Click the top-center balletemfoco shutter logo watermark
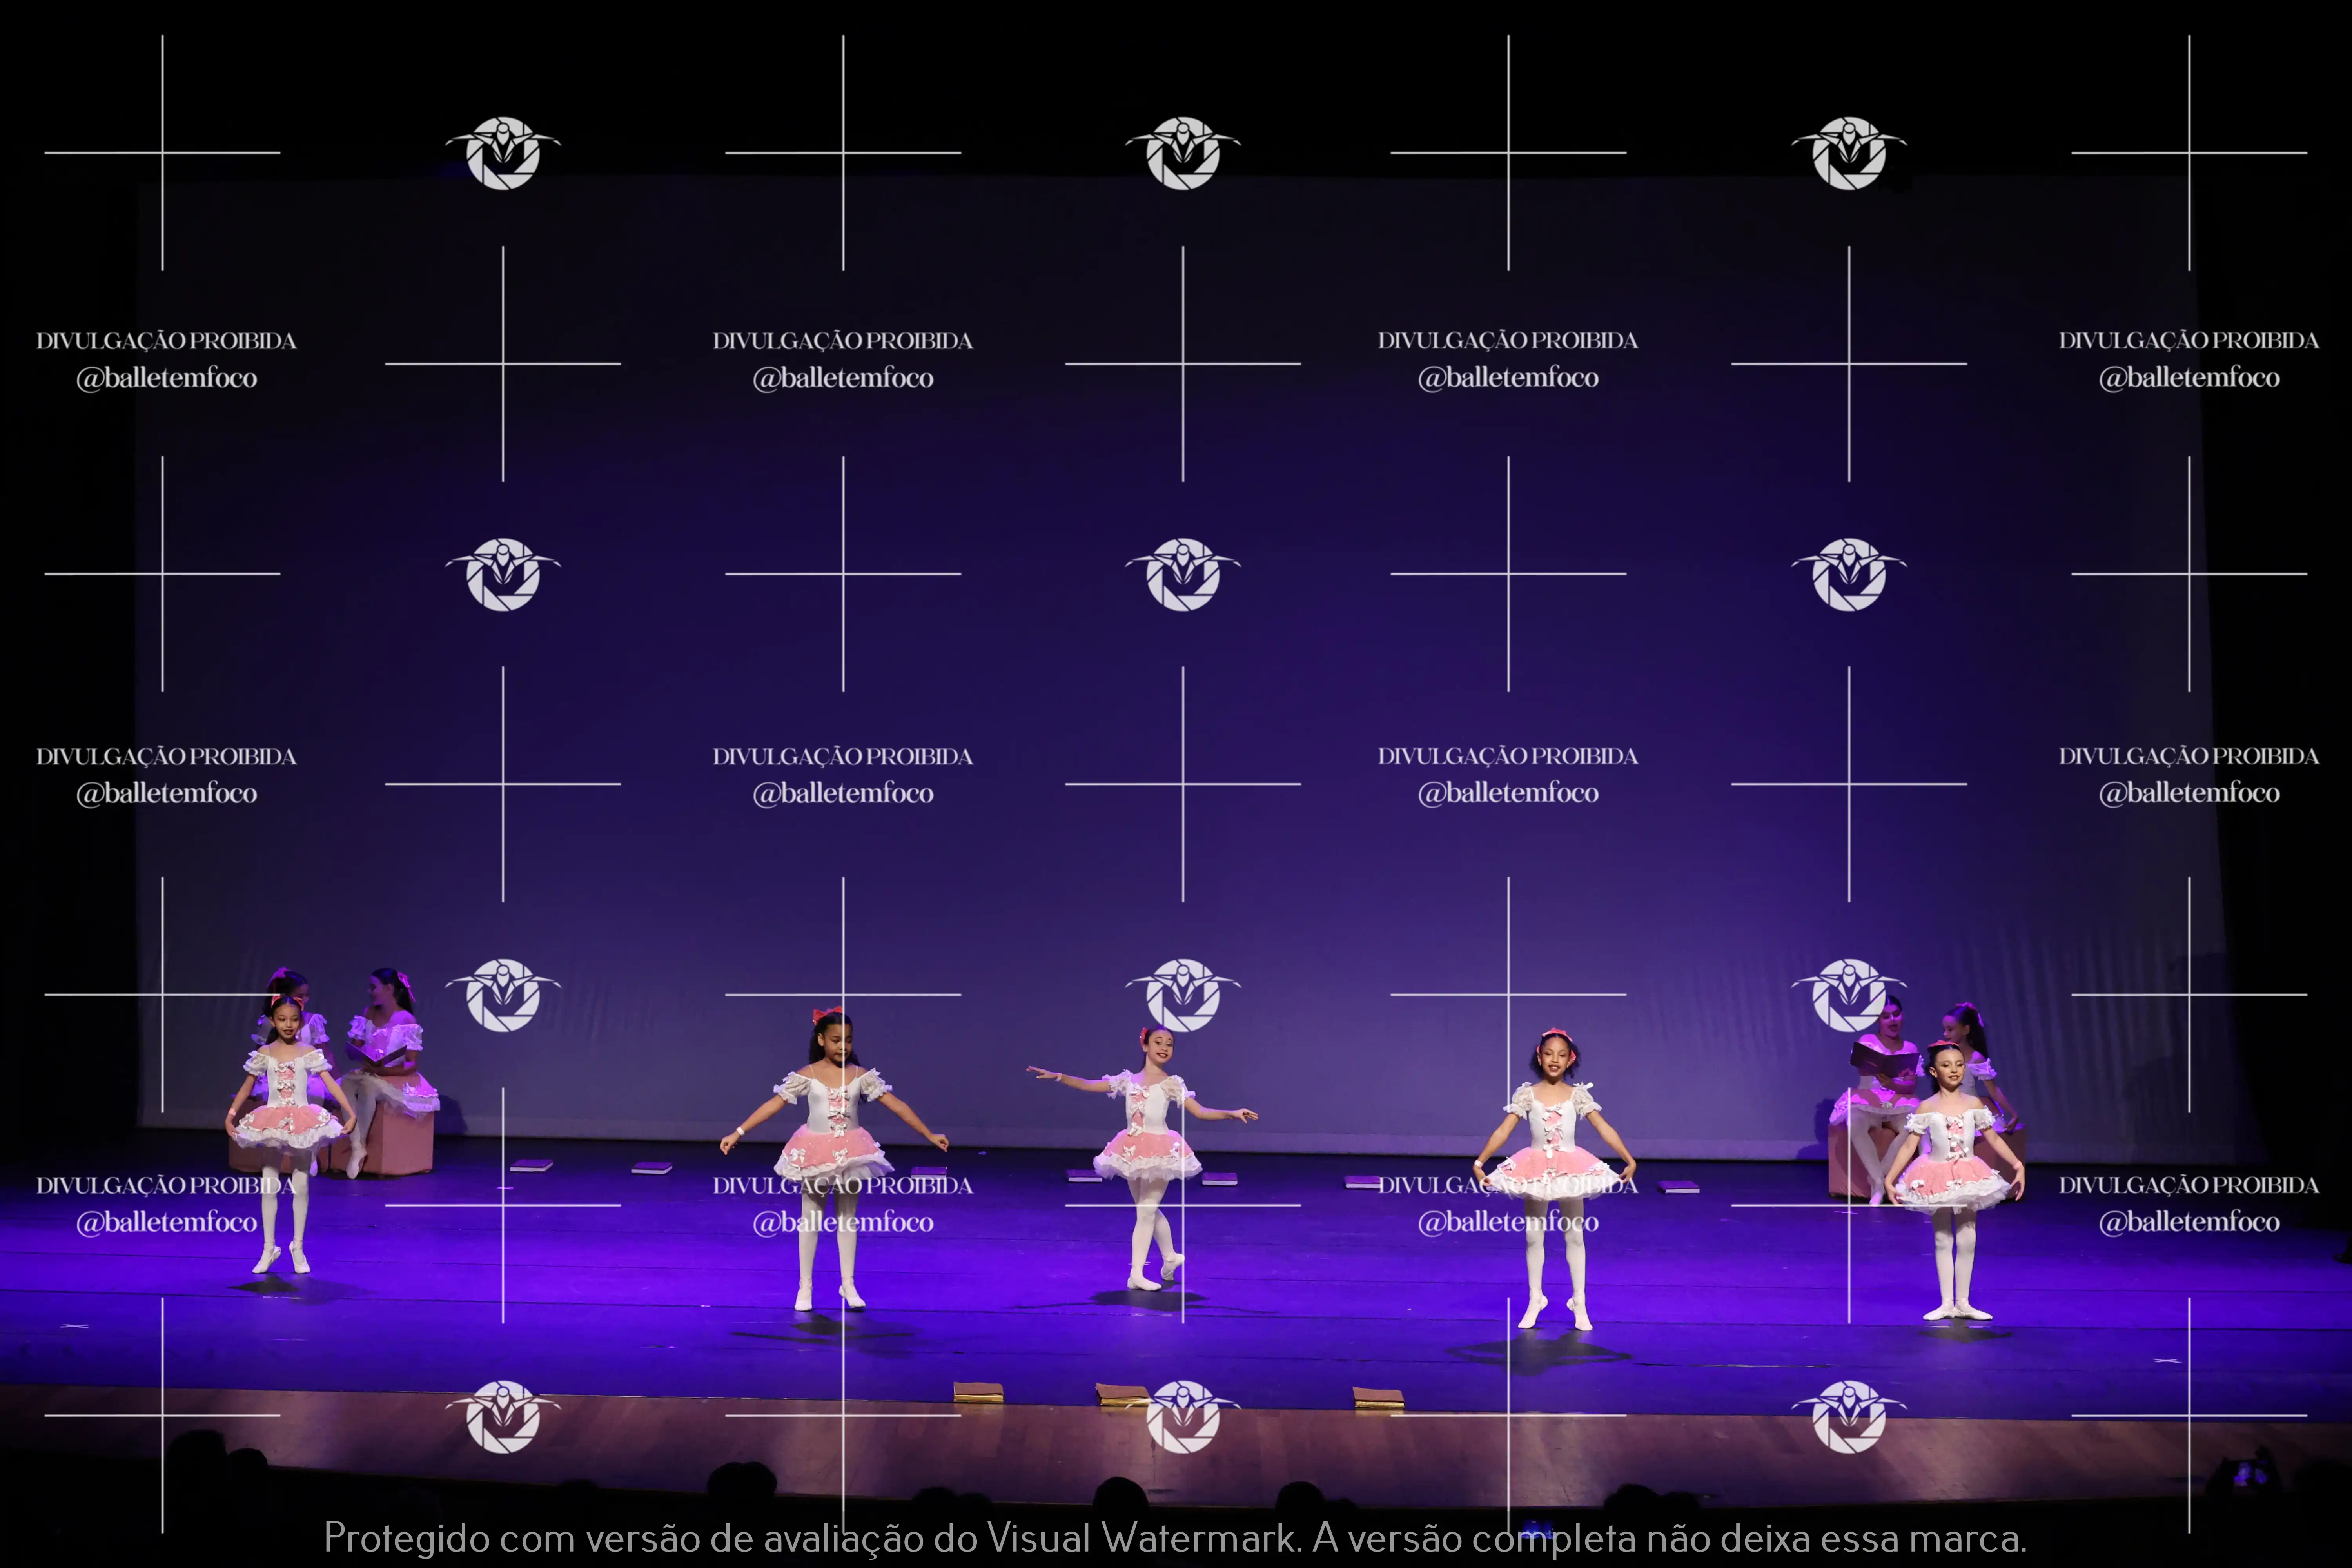The image size is (2352, 1568). [1183, 153]
